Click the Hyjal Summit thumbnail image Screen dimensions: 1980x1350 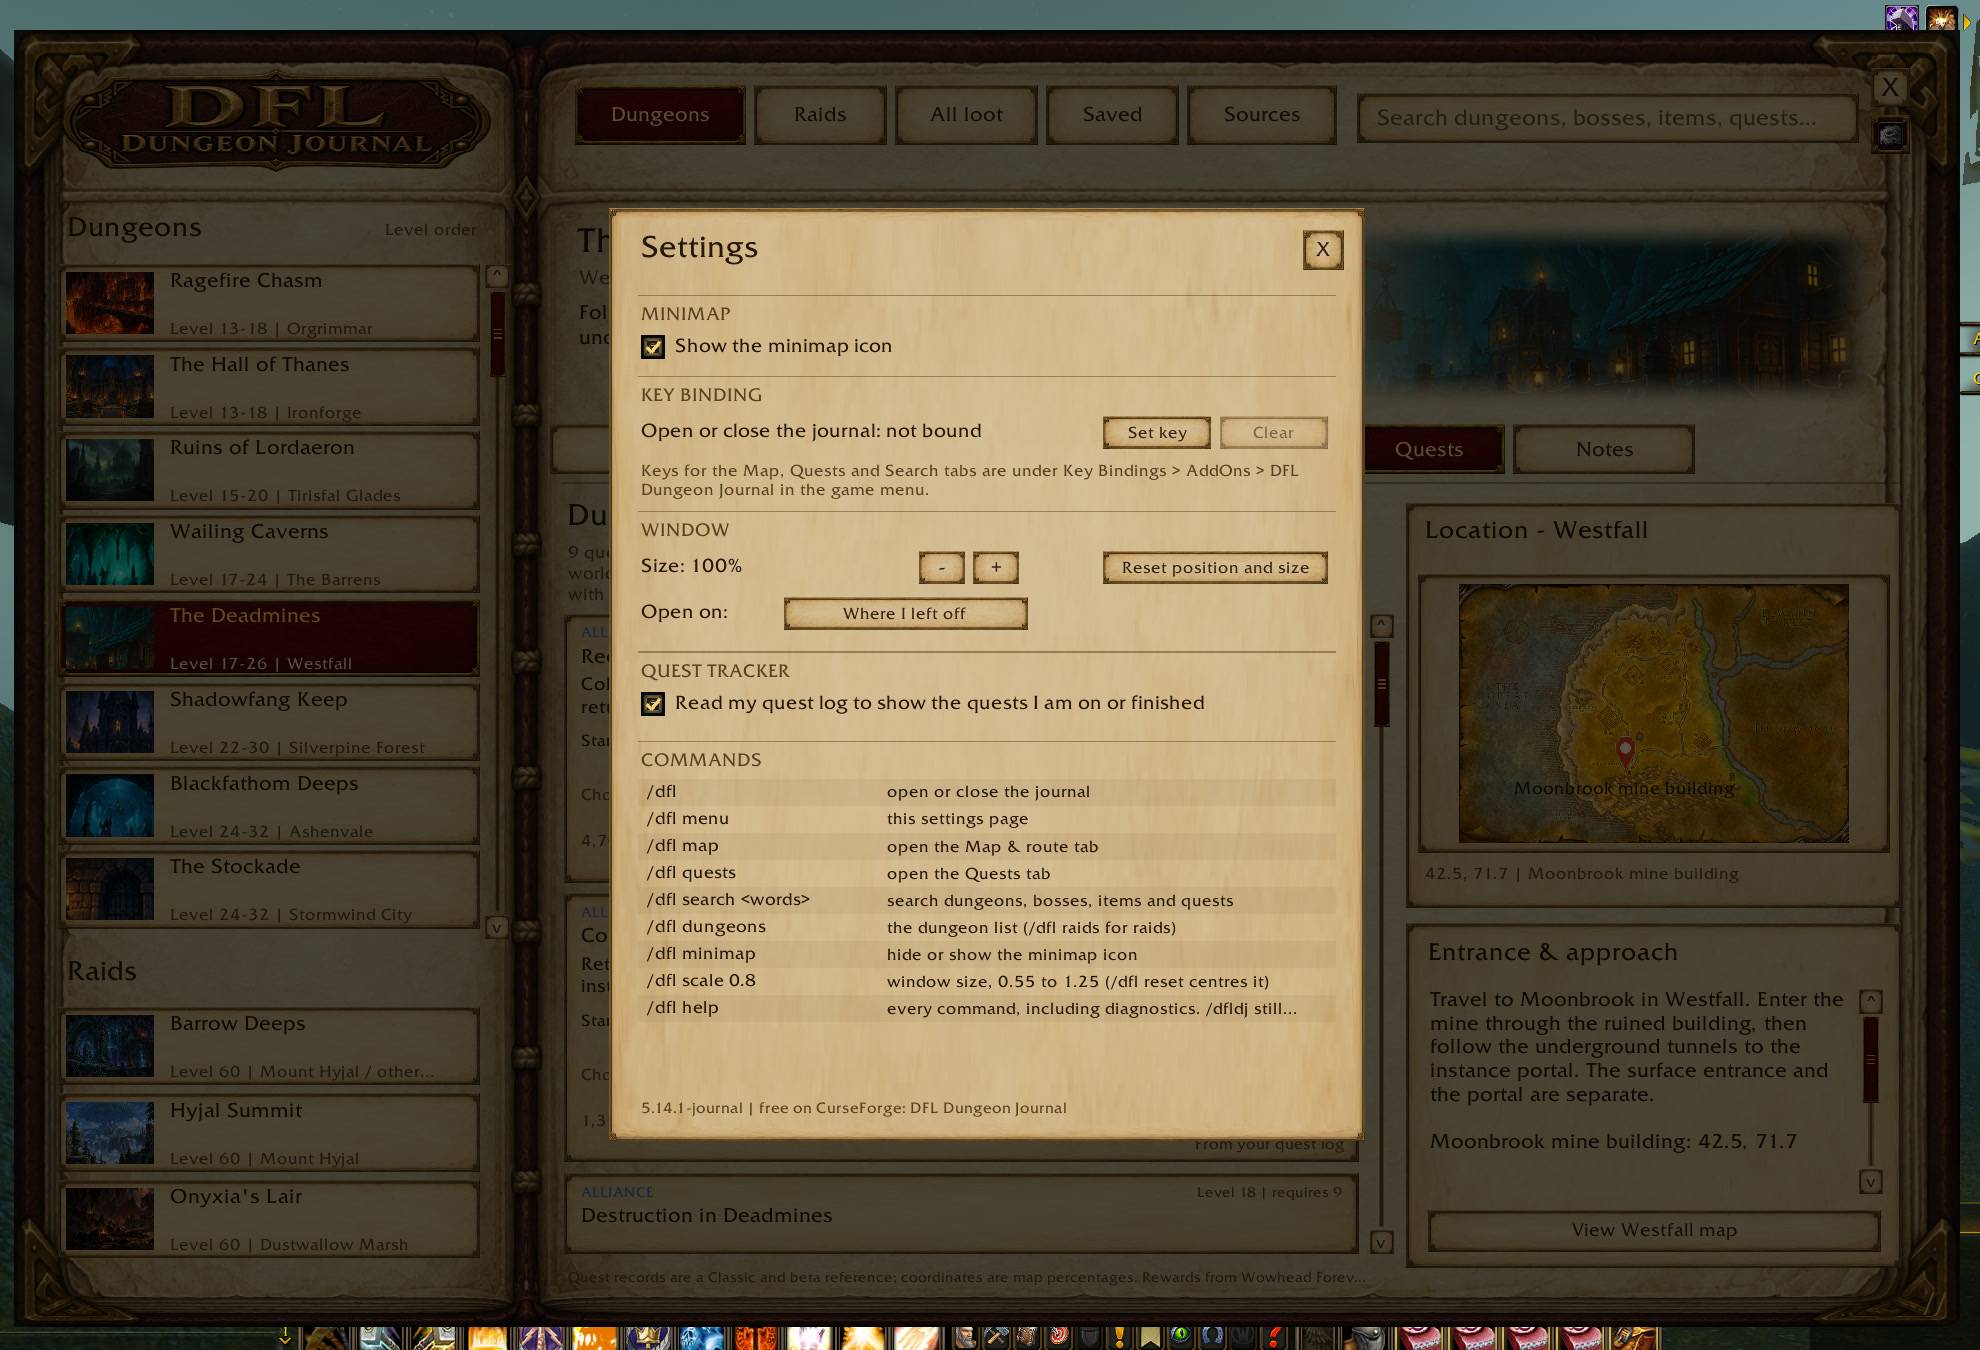110,1132
